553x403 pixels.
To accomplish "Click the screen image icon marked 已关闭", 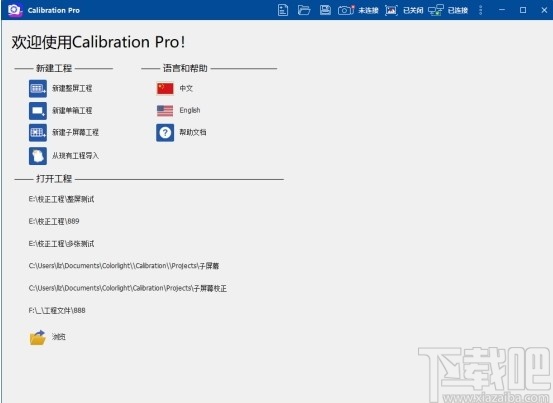I will [x=391, y=10].
